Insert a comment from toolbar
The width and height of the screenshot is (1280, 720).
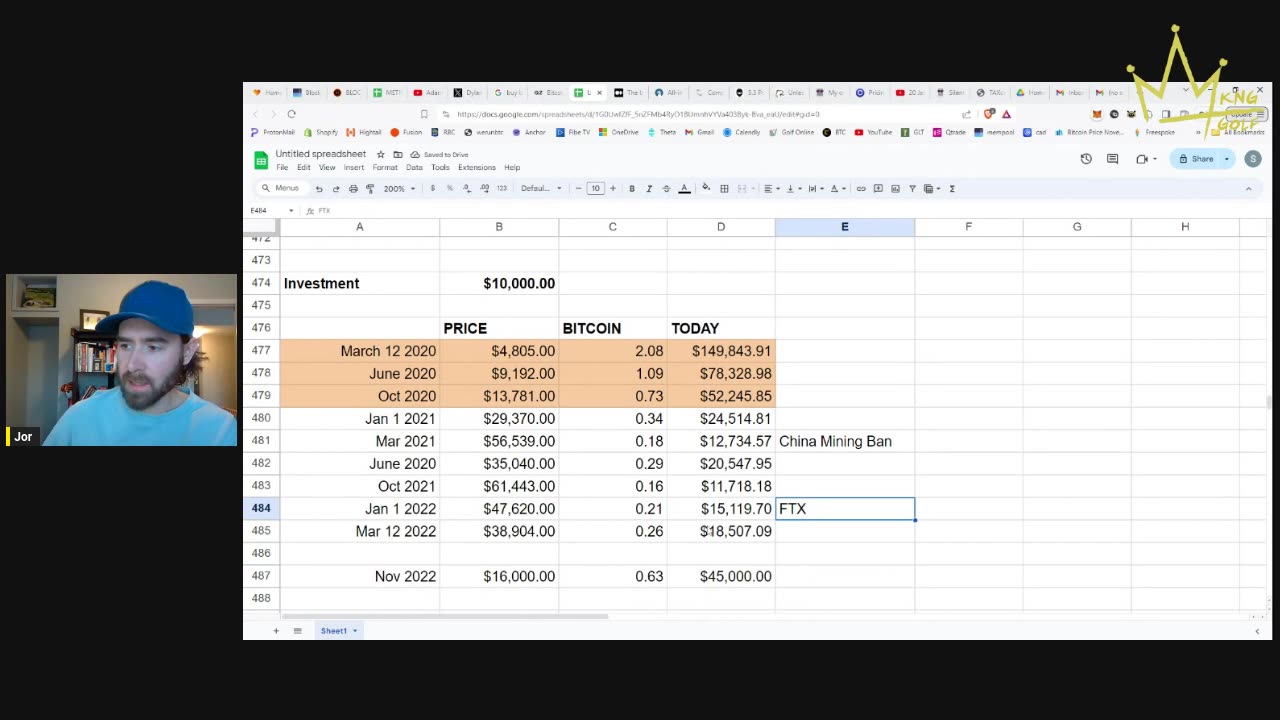878,188
